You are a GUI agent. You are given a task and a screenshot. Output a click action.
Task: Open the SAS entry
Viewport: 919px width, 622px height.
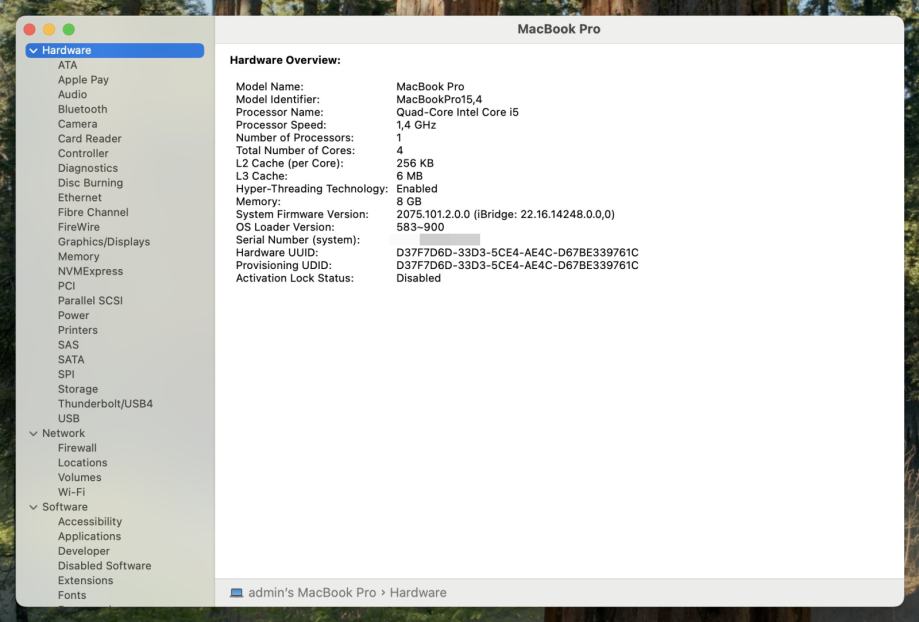(68, 345)
